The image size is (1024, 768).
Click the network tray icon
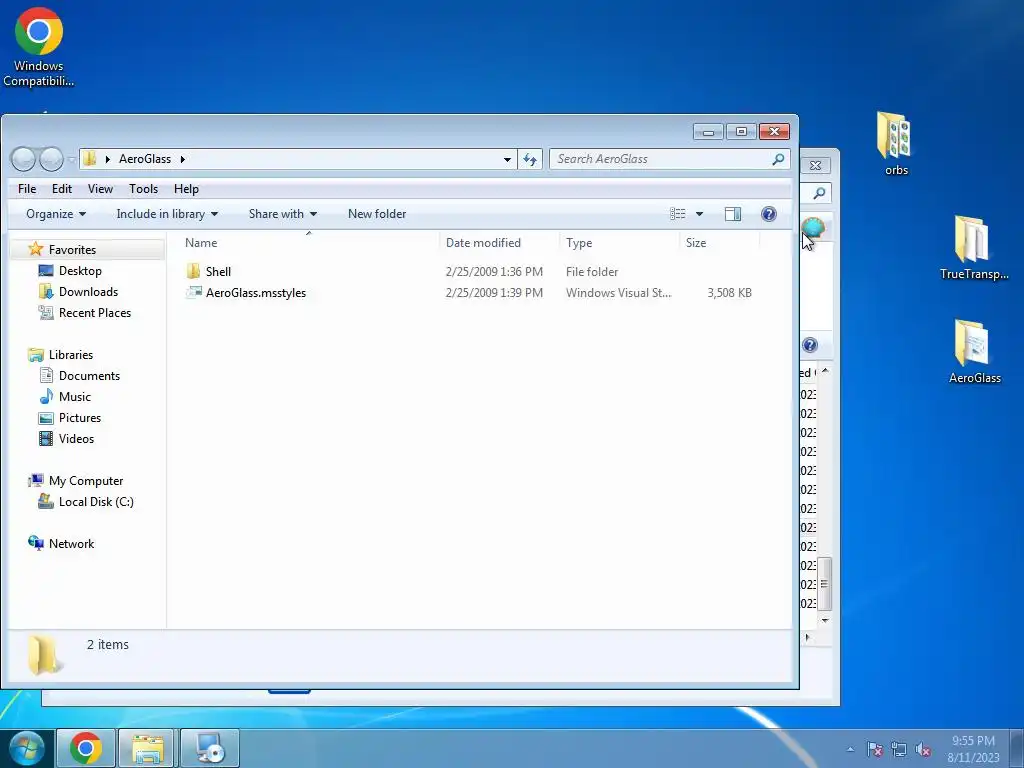coord(899,749)
